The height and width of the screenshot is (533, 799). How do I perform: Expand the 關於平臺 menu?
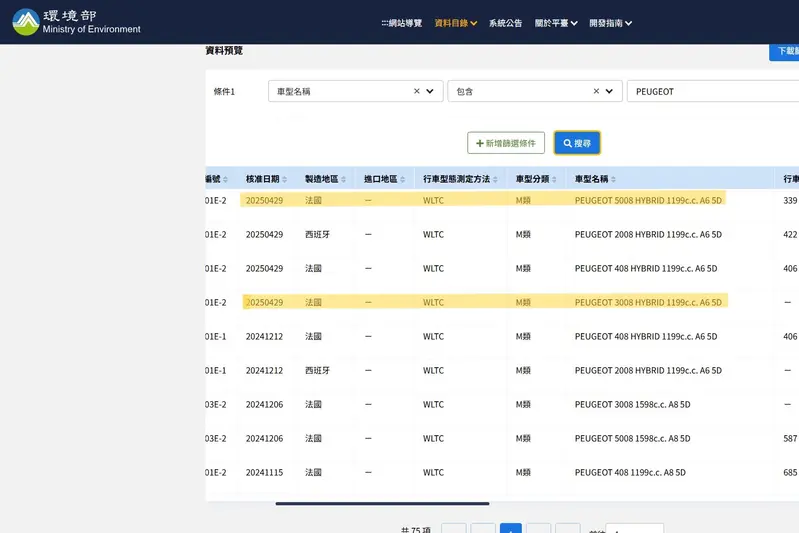556,23
